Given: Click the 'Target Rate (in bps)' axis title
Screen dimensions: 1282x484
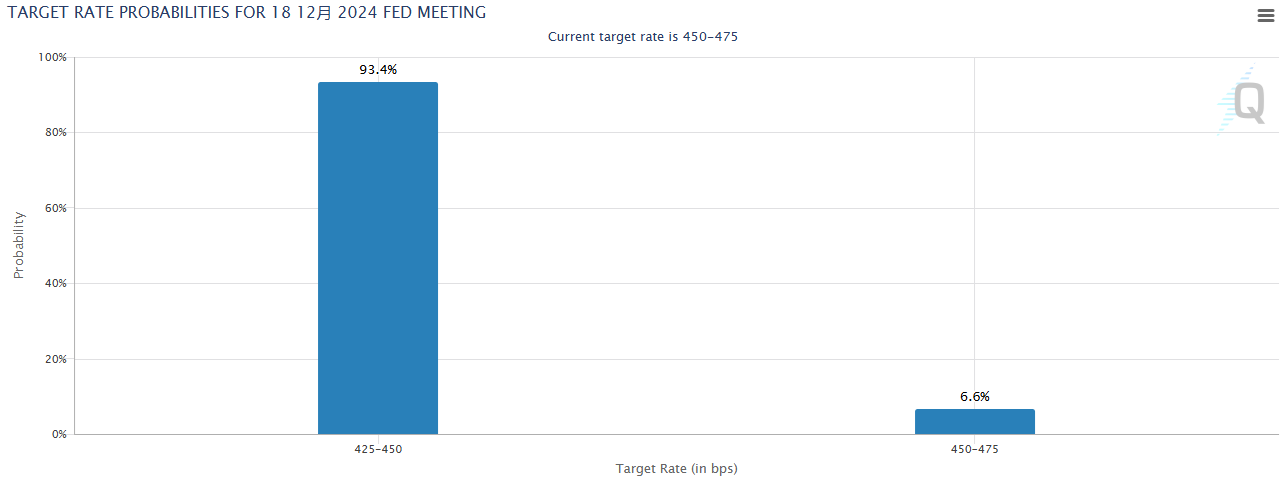Looking at the screenshot, I should [676, 468].
